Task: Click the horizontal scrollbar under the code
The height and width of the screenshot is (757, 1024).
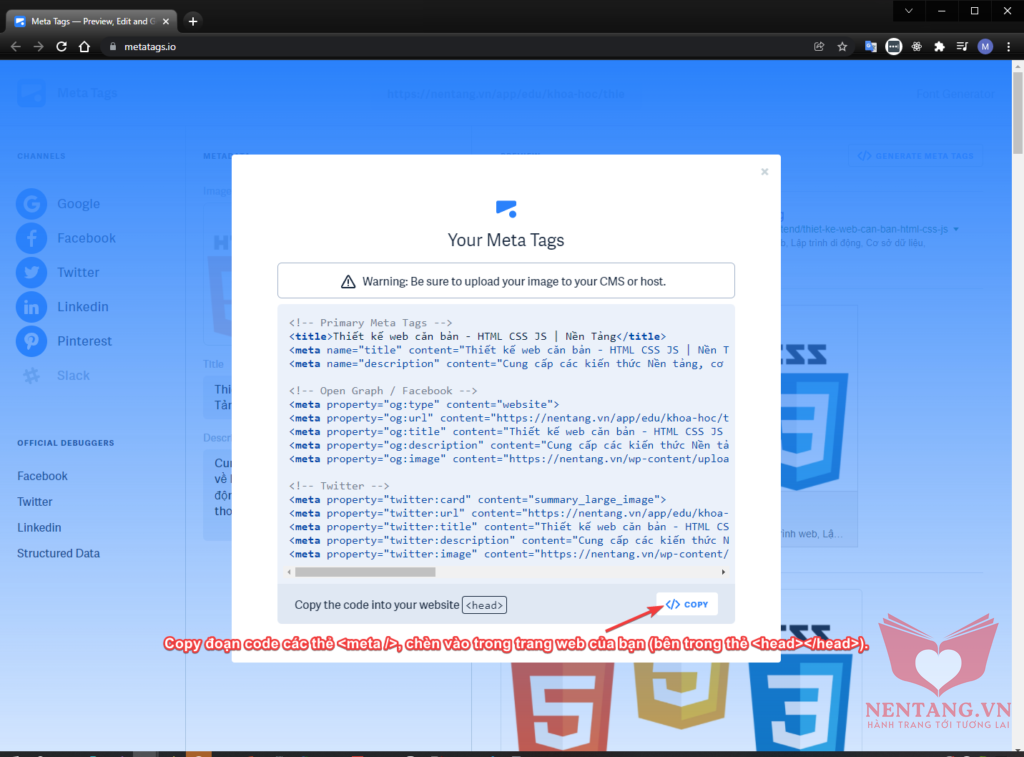Action: [365, 572]
